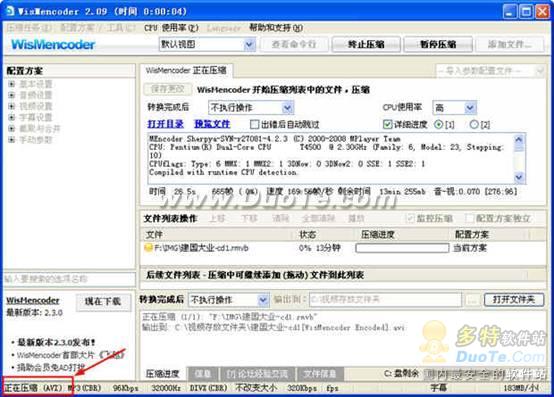Switch to the 压缩进度 tab

point(163,373)
